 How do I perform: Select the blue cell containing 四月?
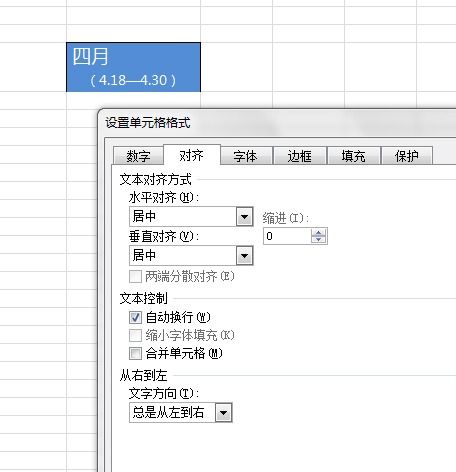133,67
